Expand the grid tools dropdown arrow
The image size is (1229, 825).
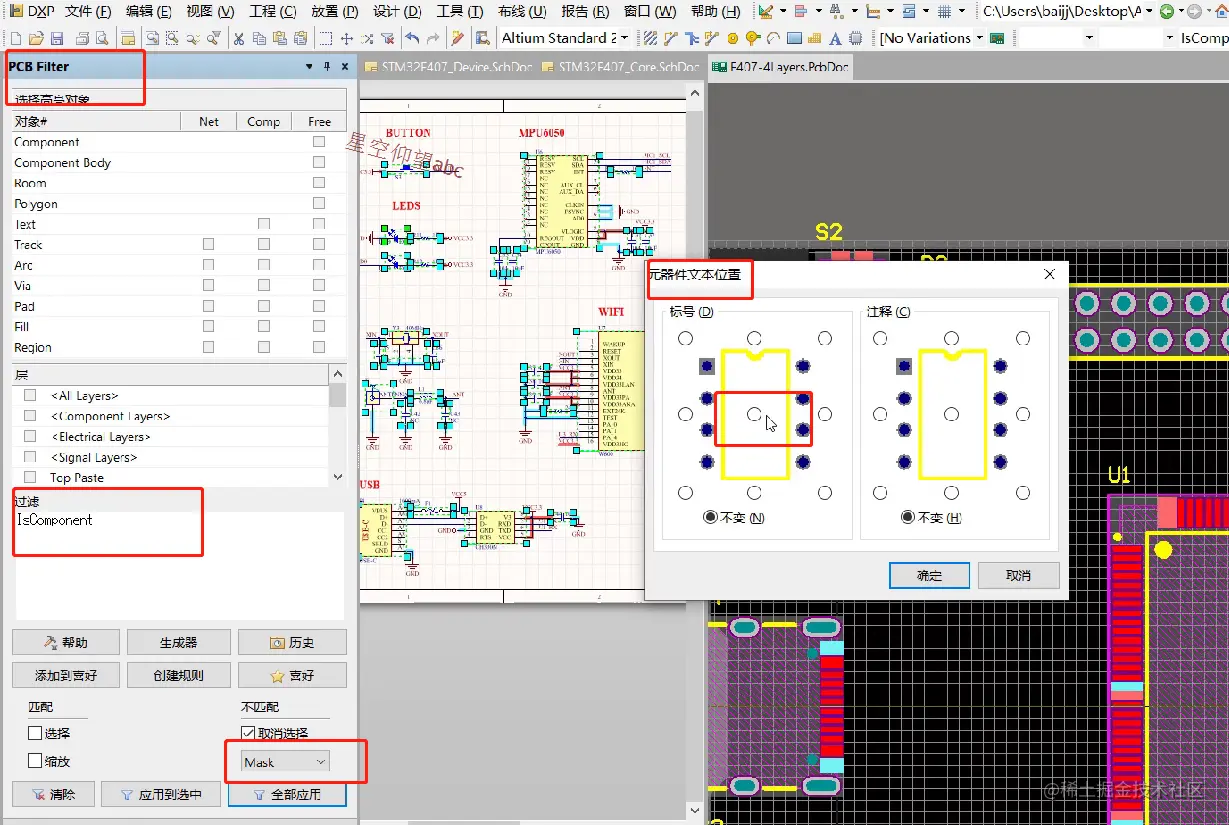click(962, 11)
